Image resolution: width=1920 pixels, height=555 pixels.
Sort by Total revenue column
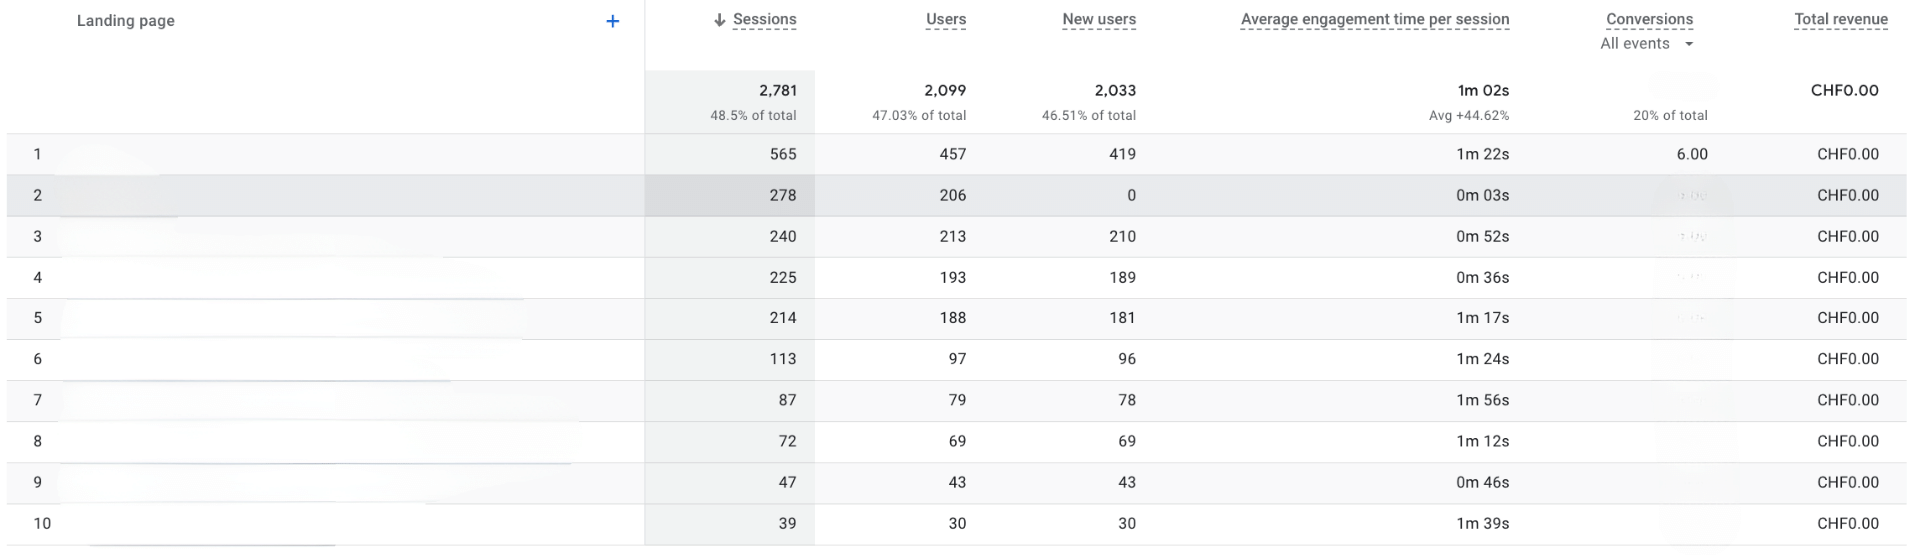coord(1841,19)
